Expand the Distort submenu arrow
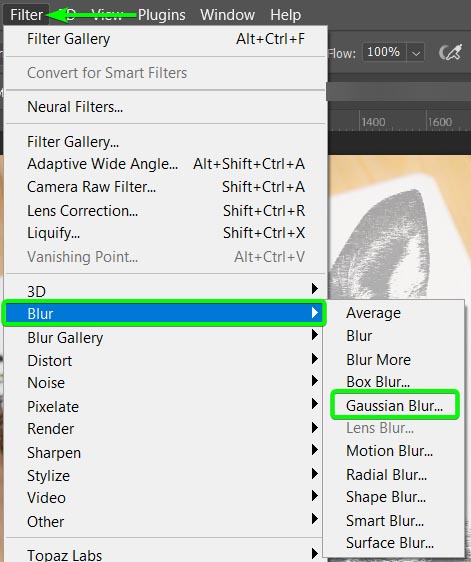This screenshot has width=471, height=562. click(x=314, y=359)
